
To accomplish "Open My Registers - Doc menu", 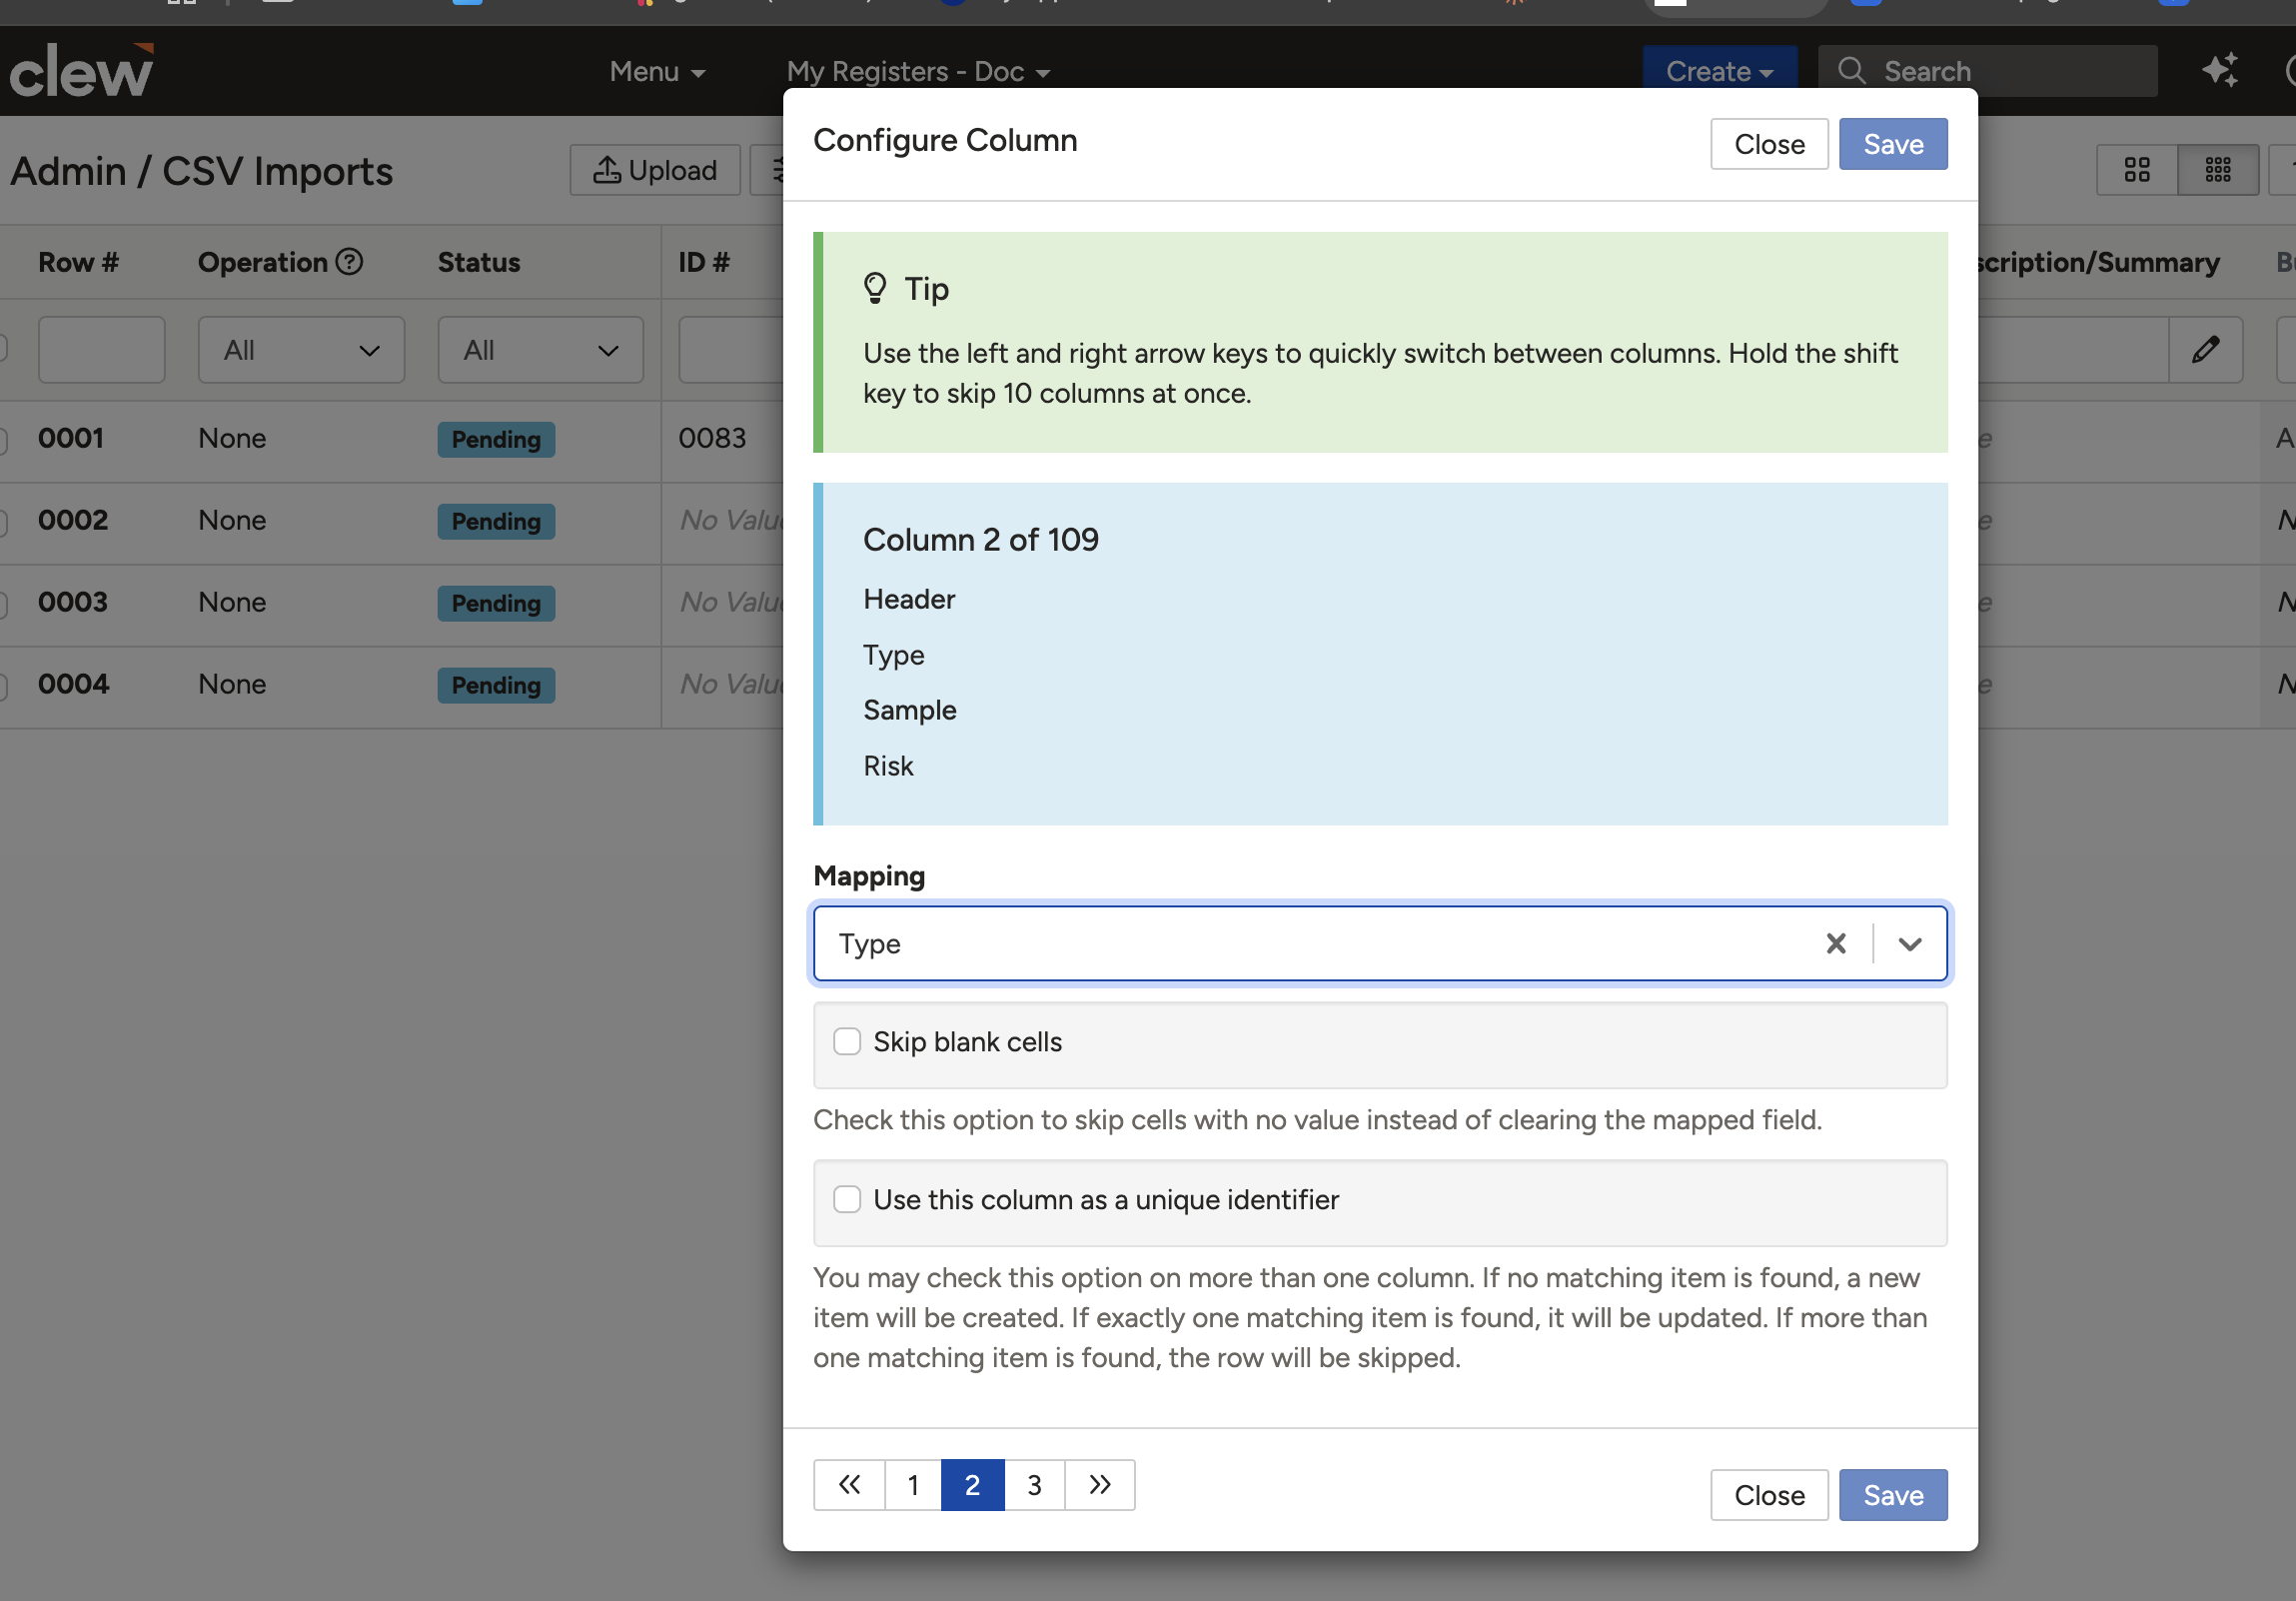I will click(918, 71).
